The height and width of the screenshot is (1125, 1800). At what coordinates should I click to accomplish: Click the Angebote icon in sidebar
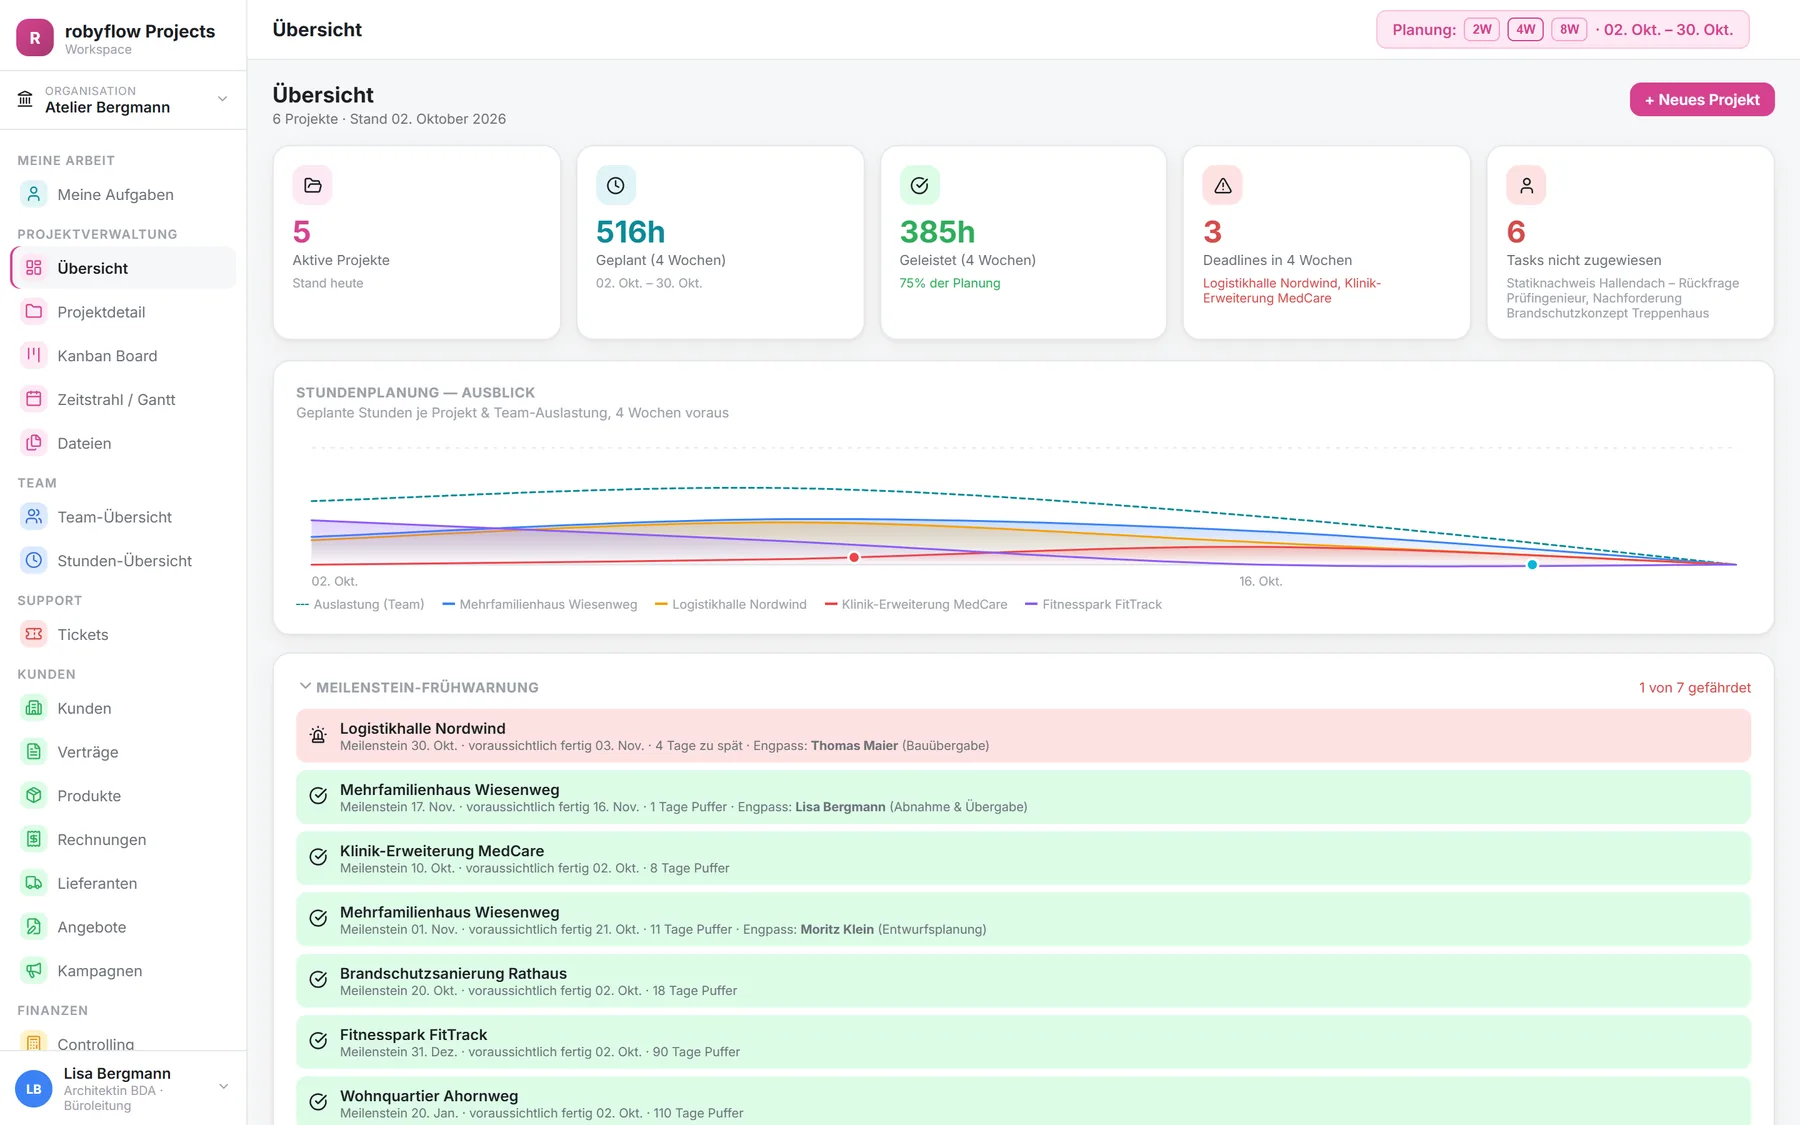[x=34, y=927]
